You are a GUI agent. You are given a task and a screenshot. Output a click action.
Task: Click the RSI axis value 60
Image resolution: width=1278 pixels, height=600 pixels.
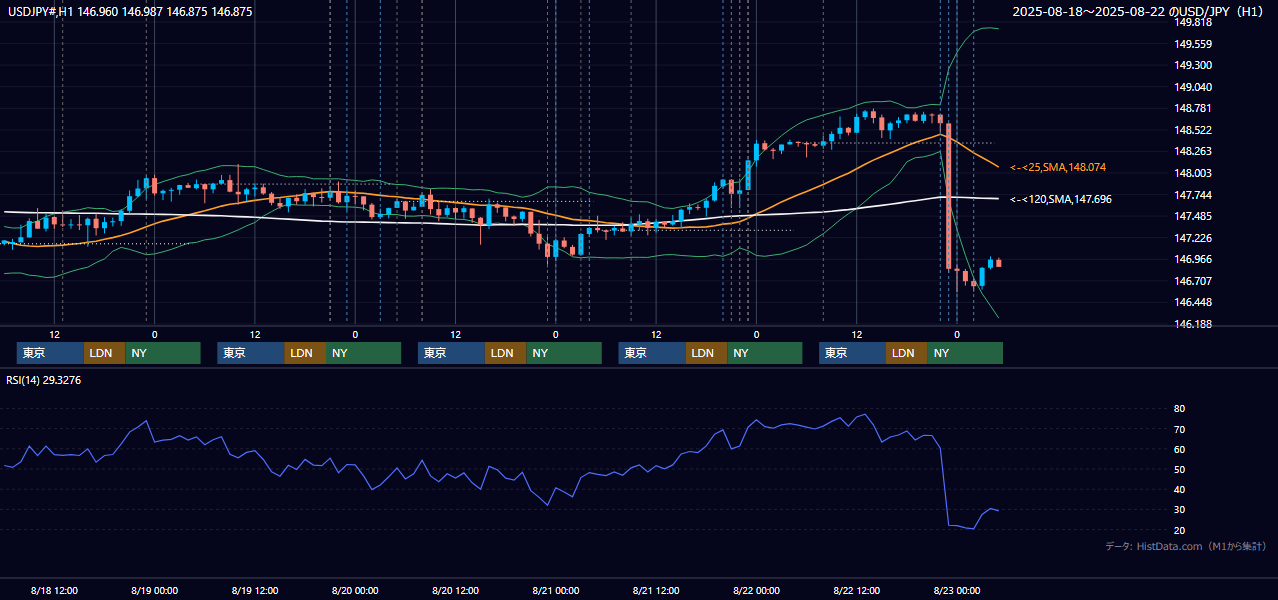click(1180, 449)
